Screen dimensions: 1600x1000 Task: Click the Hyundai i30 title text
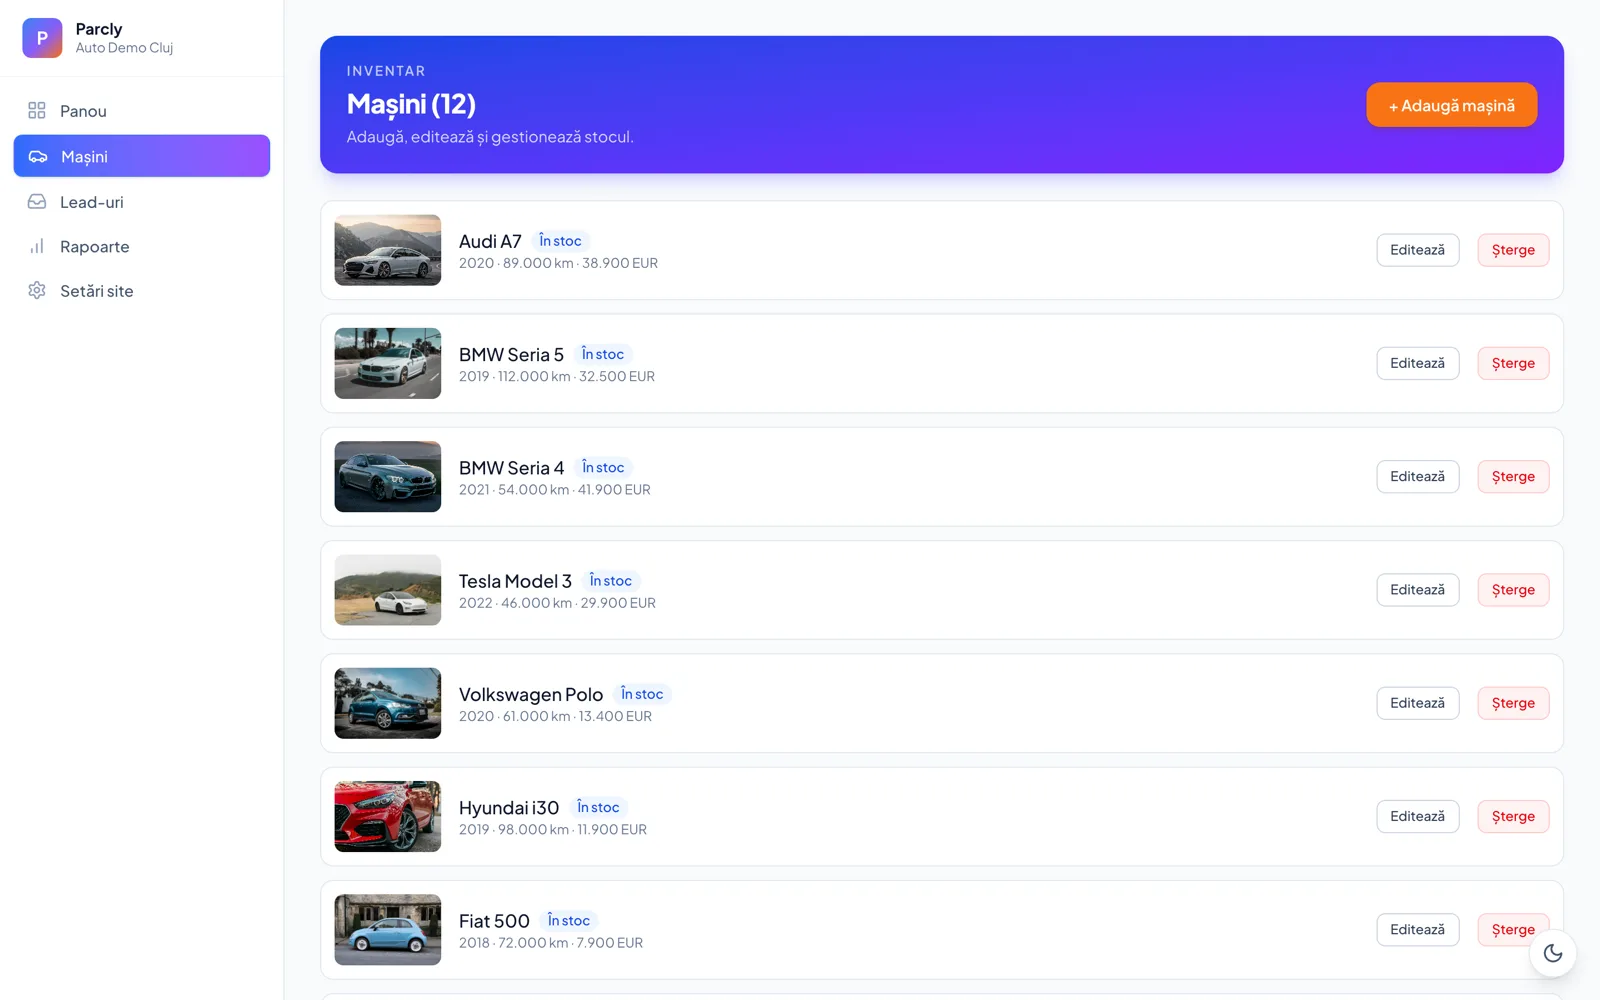click(x=509, y=808)
